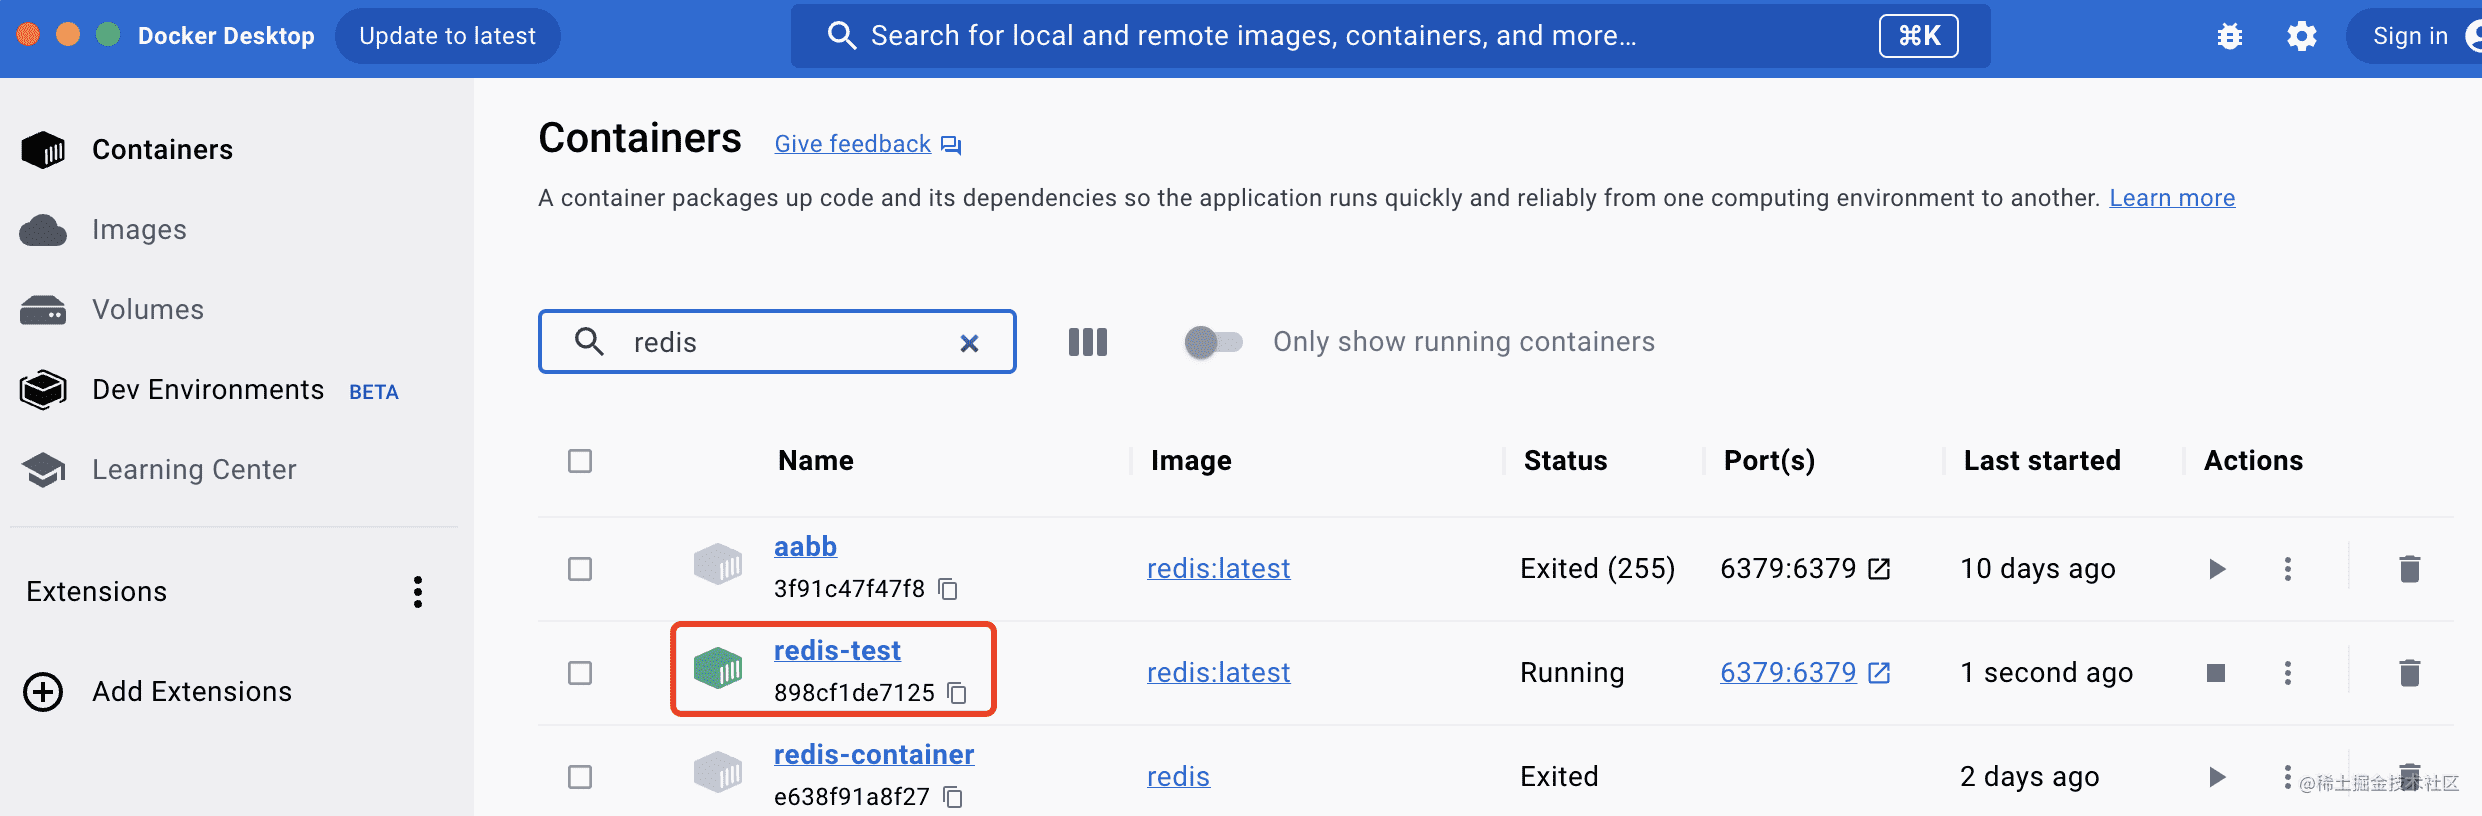Select the redis-test container checkbox
Screen dimensions: 2482x816
(x=580, y=673)
